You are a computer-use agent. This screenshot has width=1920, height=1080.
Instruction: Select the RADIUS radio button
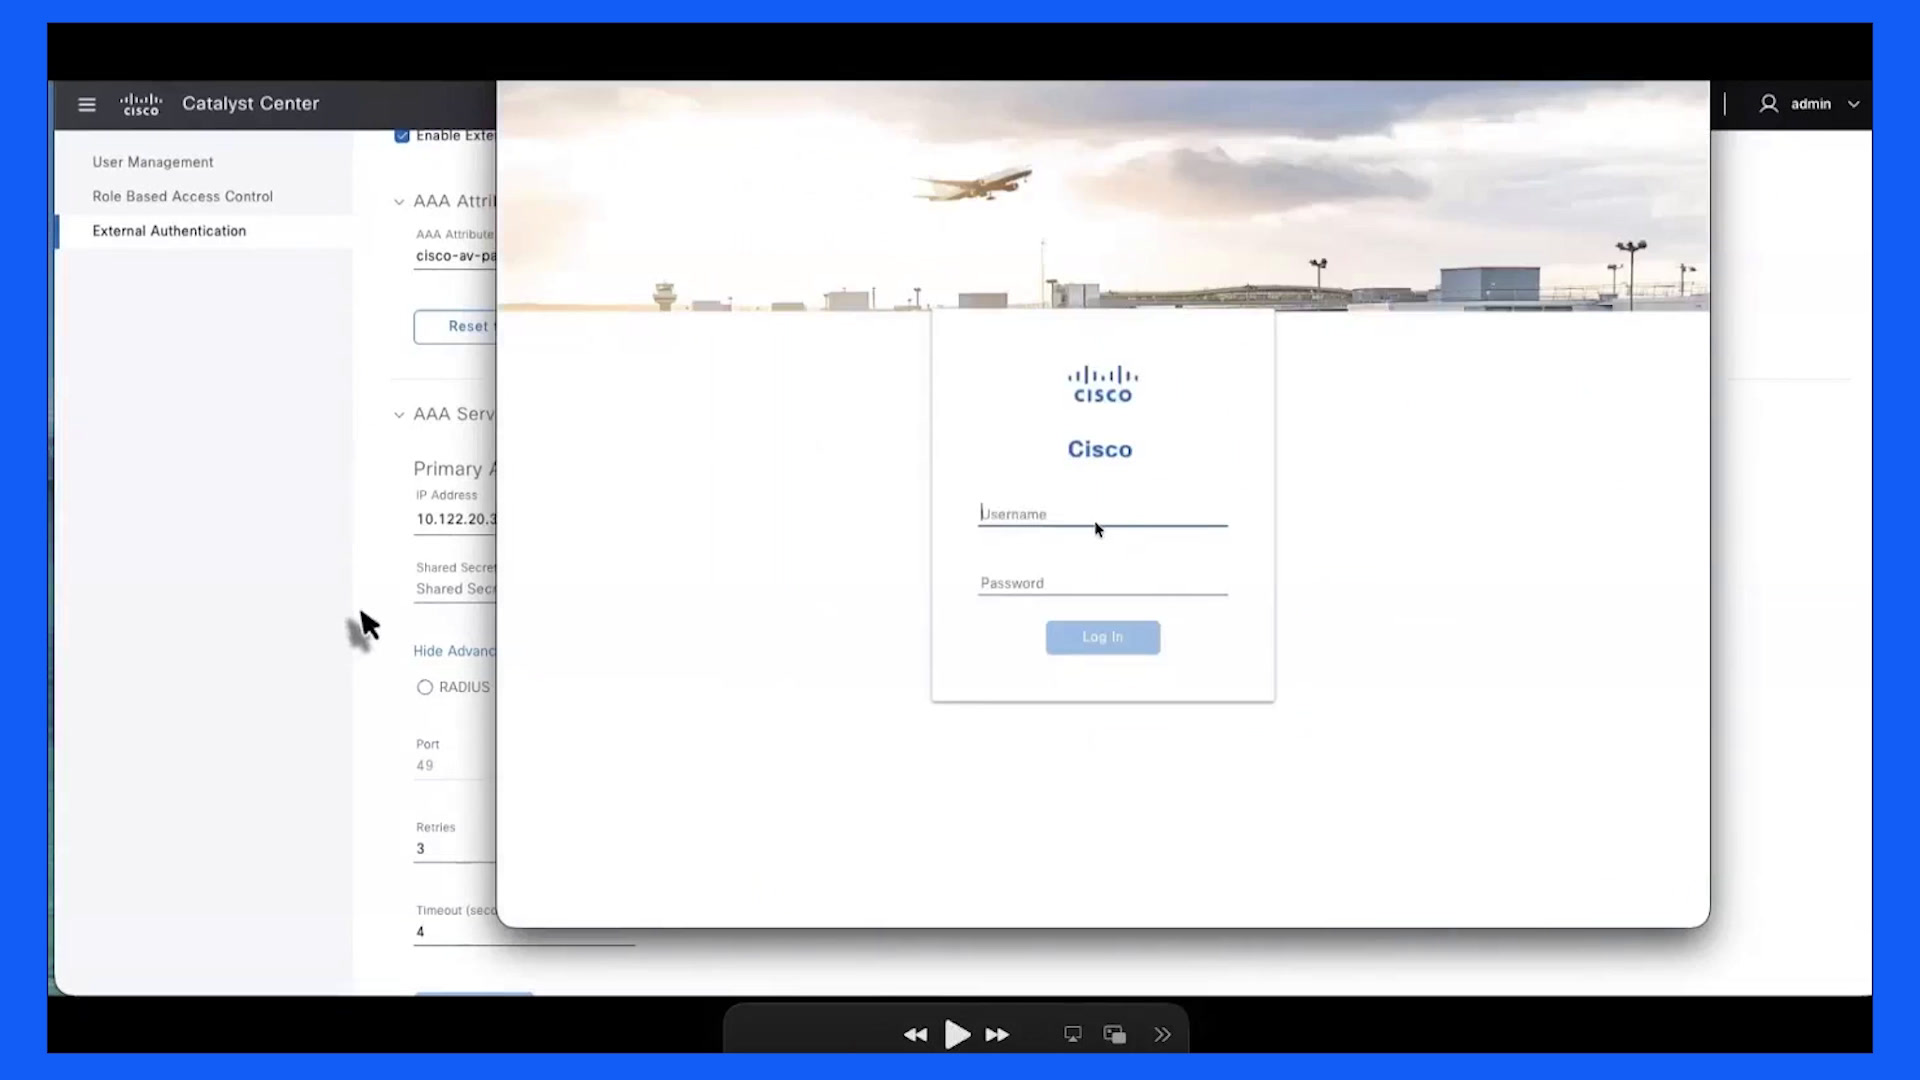[425, 687]
